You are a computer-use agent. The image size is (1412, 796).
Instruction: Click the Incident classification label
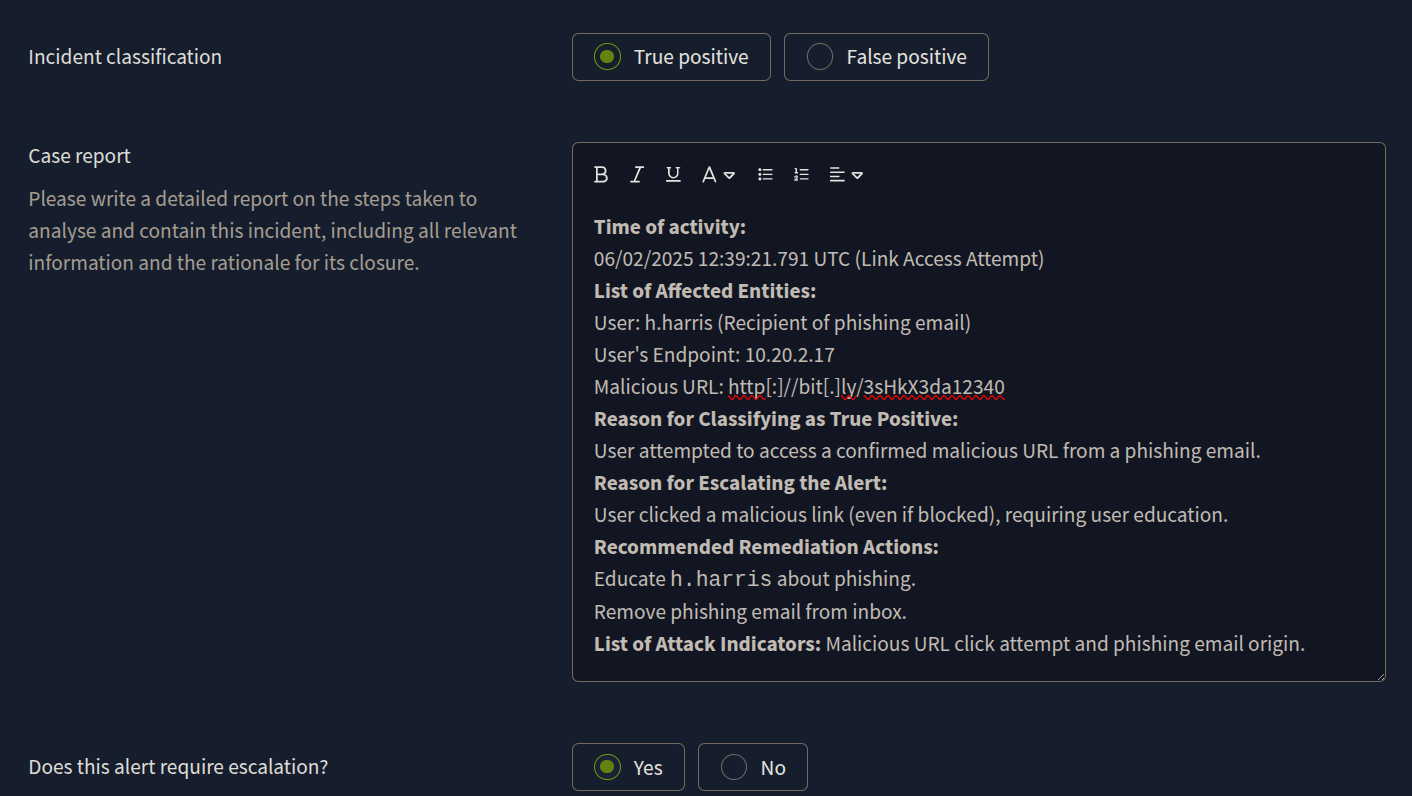tap(124, 57)
